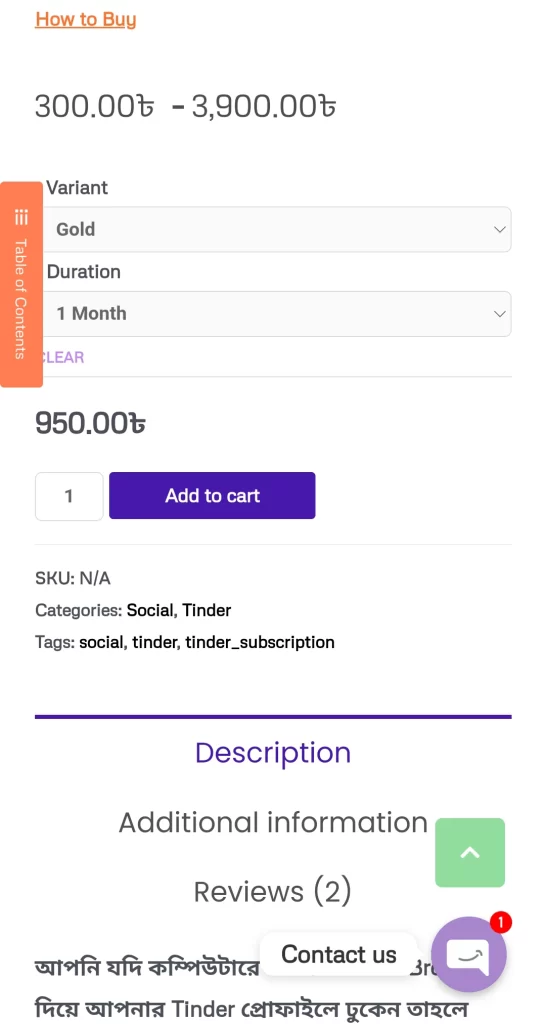
Task: Click the tinder_subscription tag link
Action: tap(260, 643)
